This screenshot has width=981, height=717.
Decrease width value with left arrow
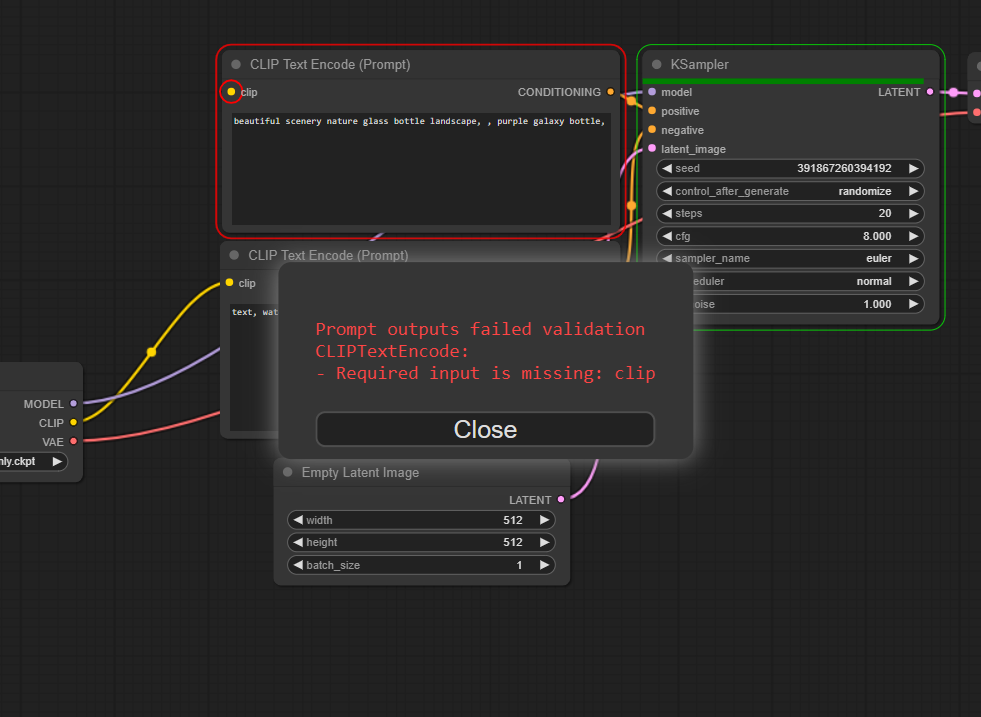(298, 520)
